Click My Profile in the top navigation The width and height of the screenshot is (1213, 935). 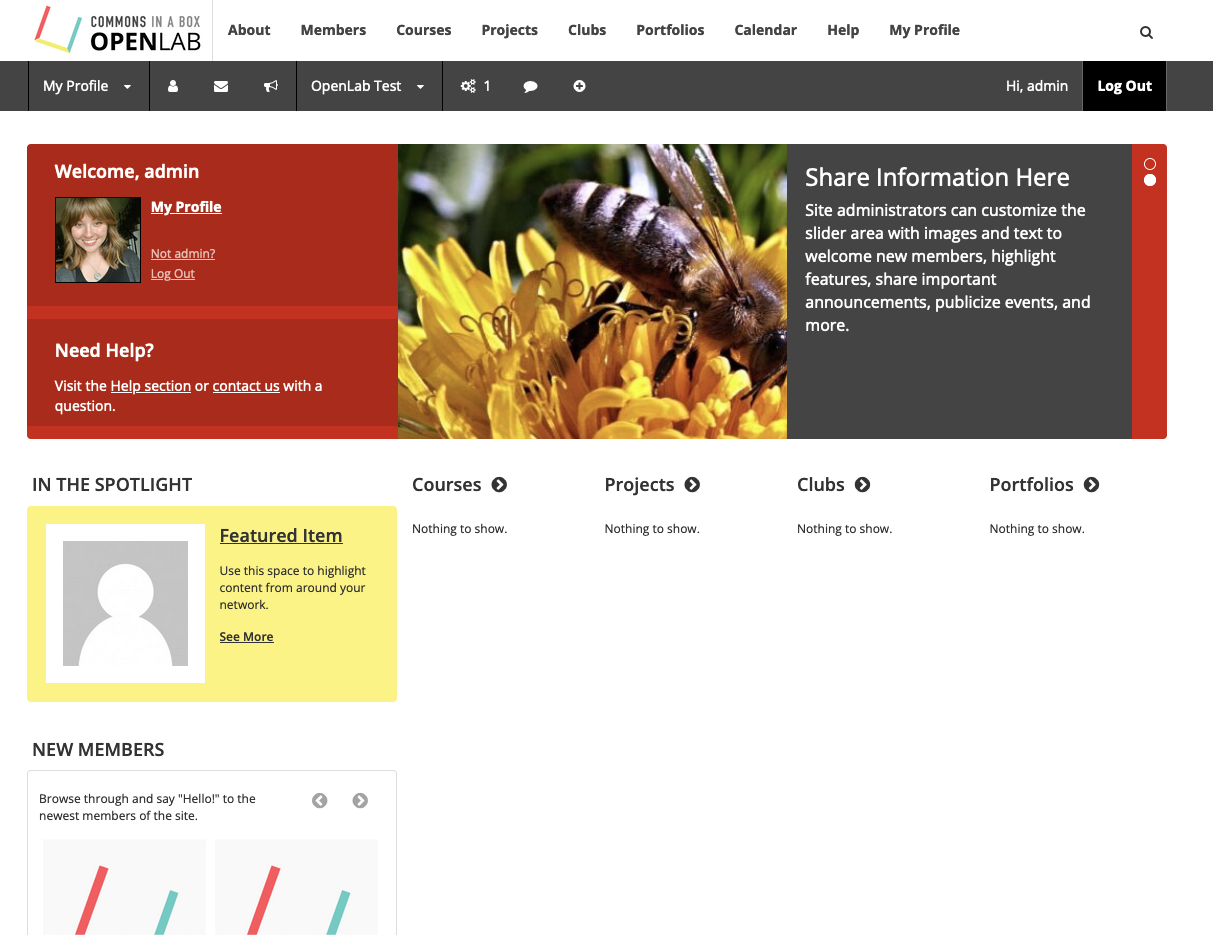pos(924,30)
